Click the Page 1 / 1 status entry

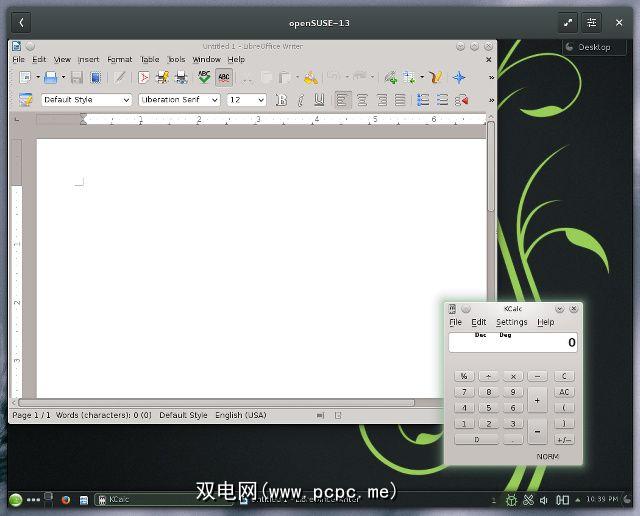[x=31, y=415]
